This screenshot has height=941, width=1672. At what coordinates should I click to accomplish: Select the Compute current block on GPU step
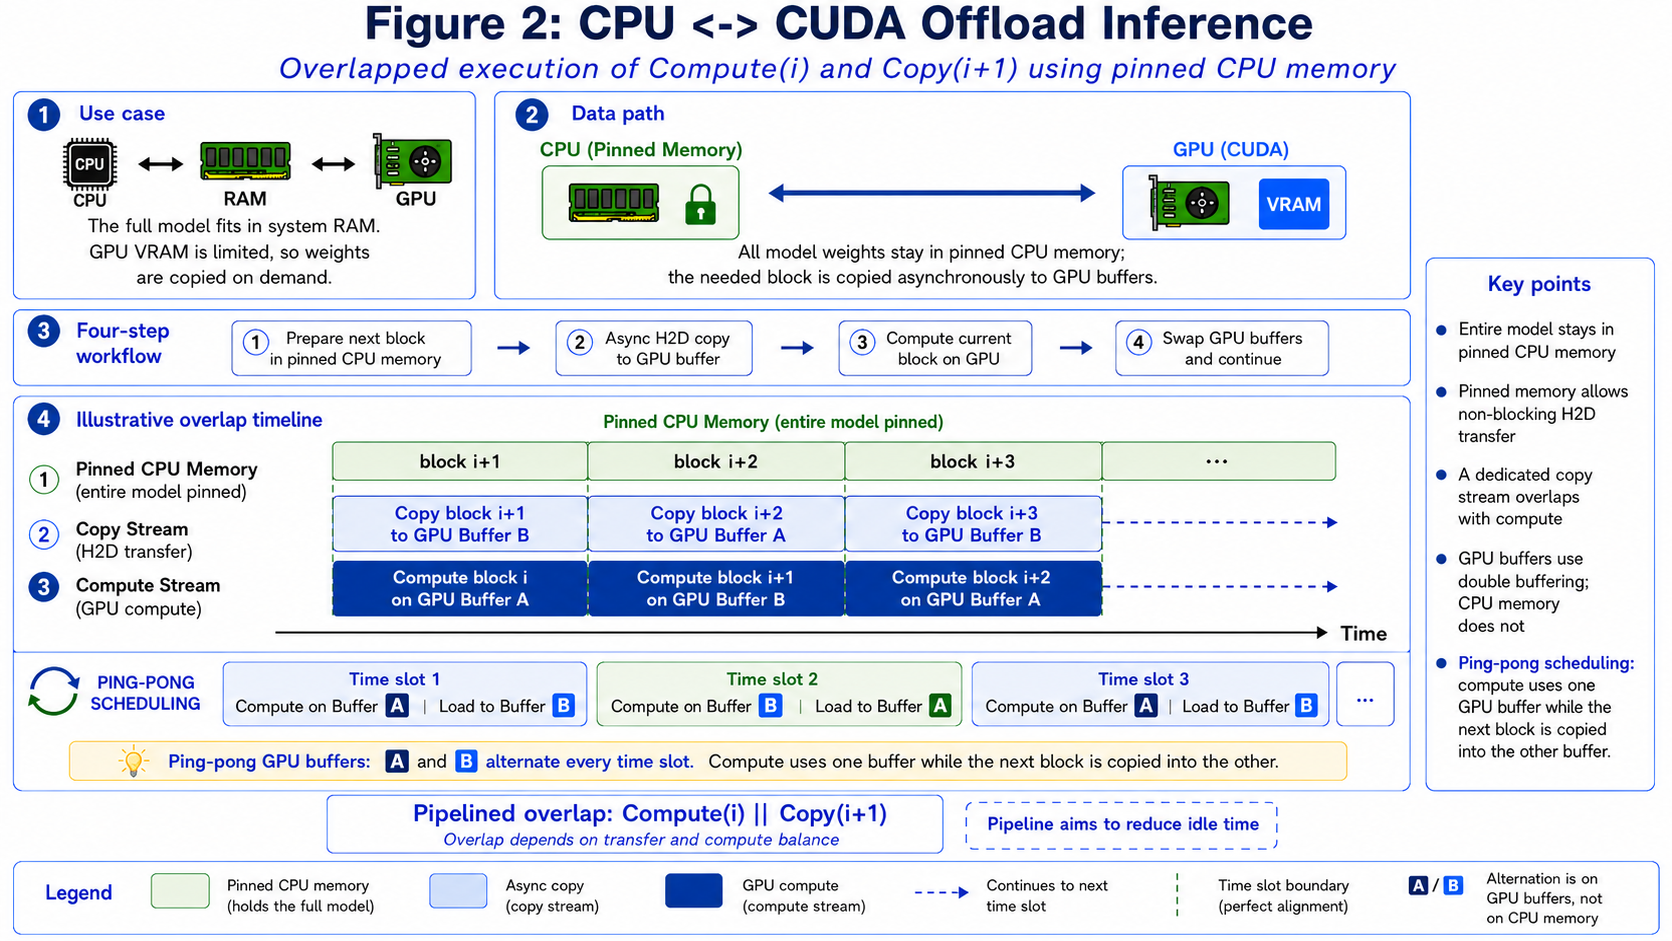[x=935, y=348]
